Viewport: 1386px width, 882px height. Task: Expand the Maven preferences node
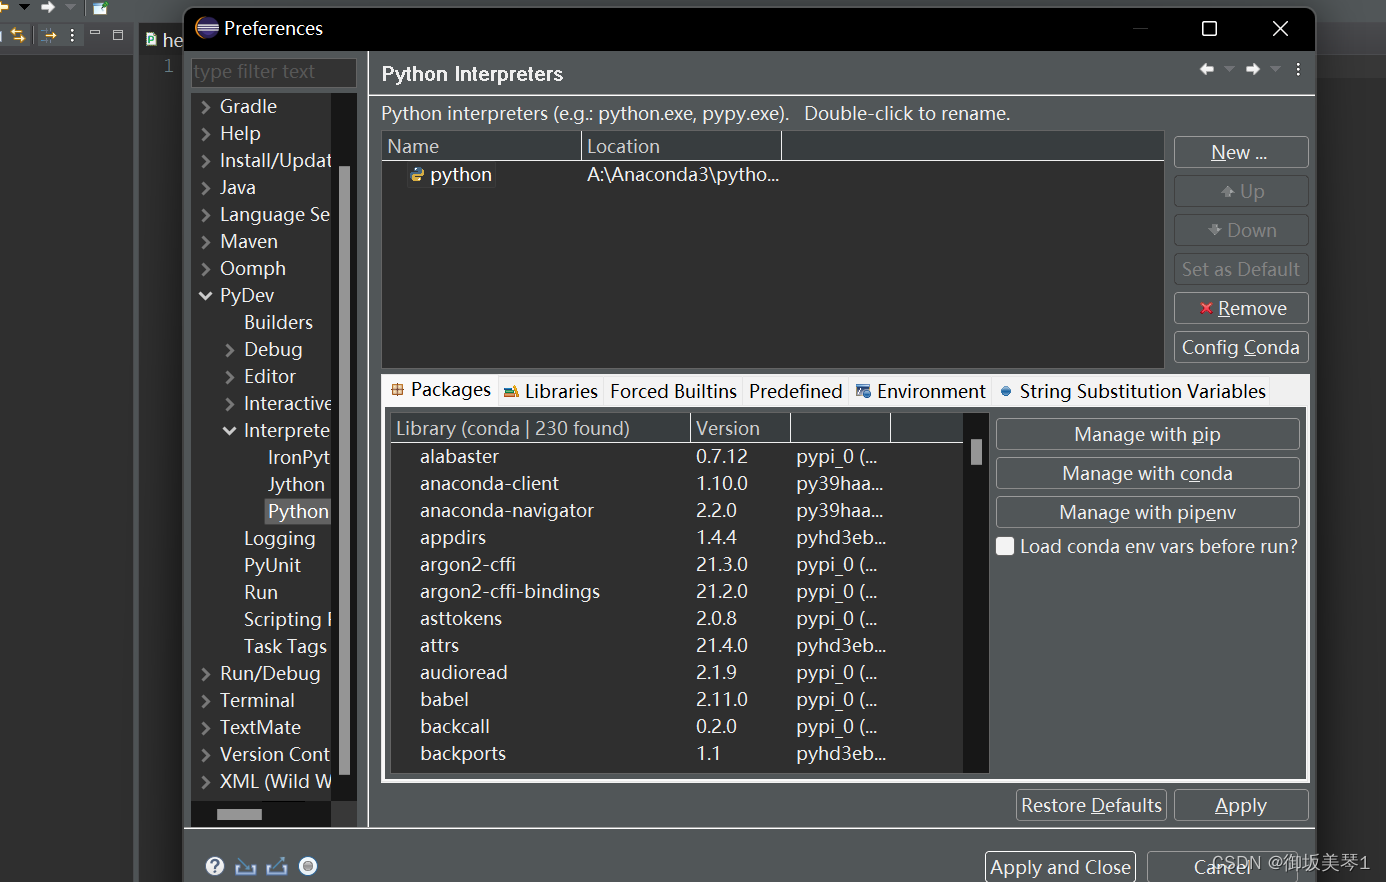click(x=206, y=242)
